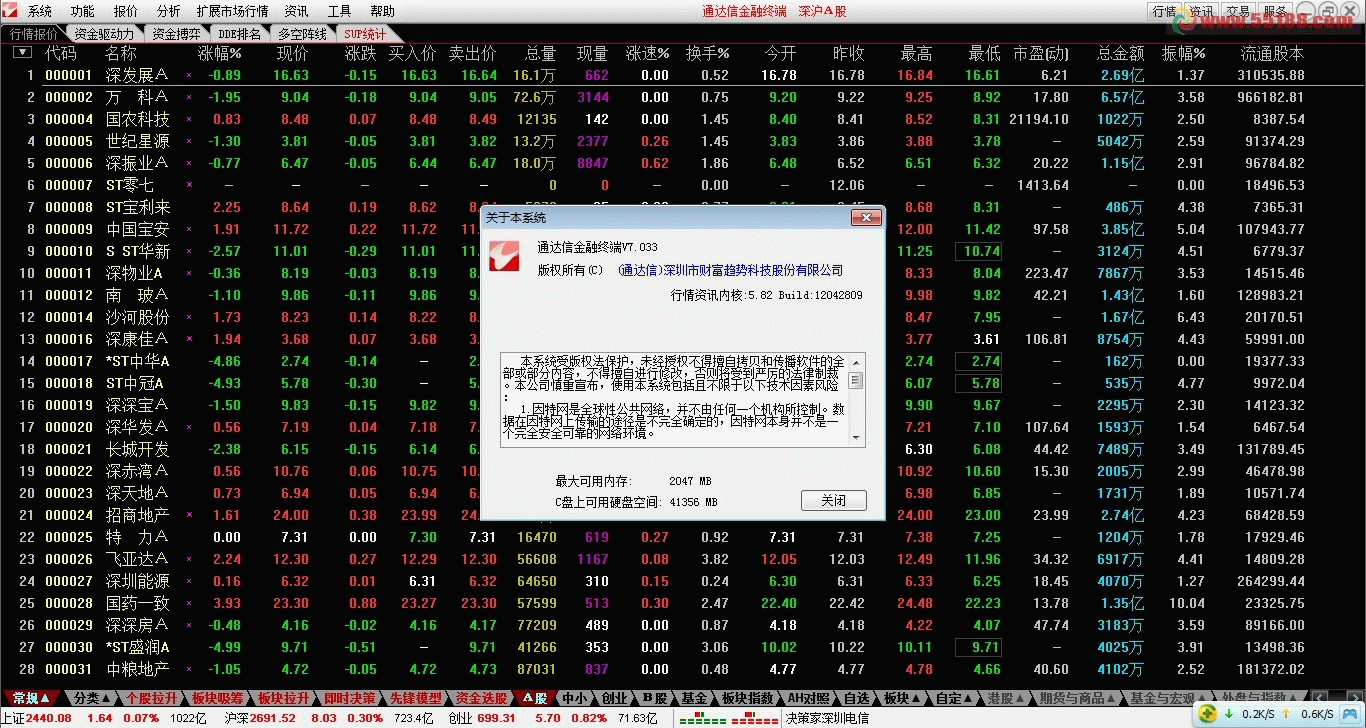Select the A股 bottom tab
Screen dimensions: 1366x728
coord(535,698)
